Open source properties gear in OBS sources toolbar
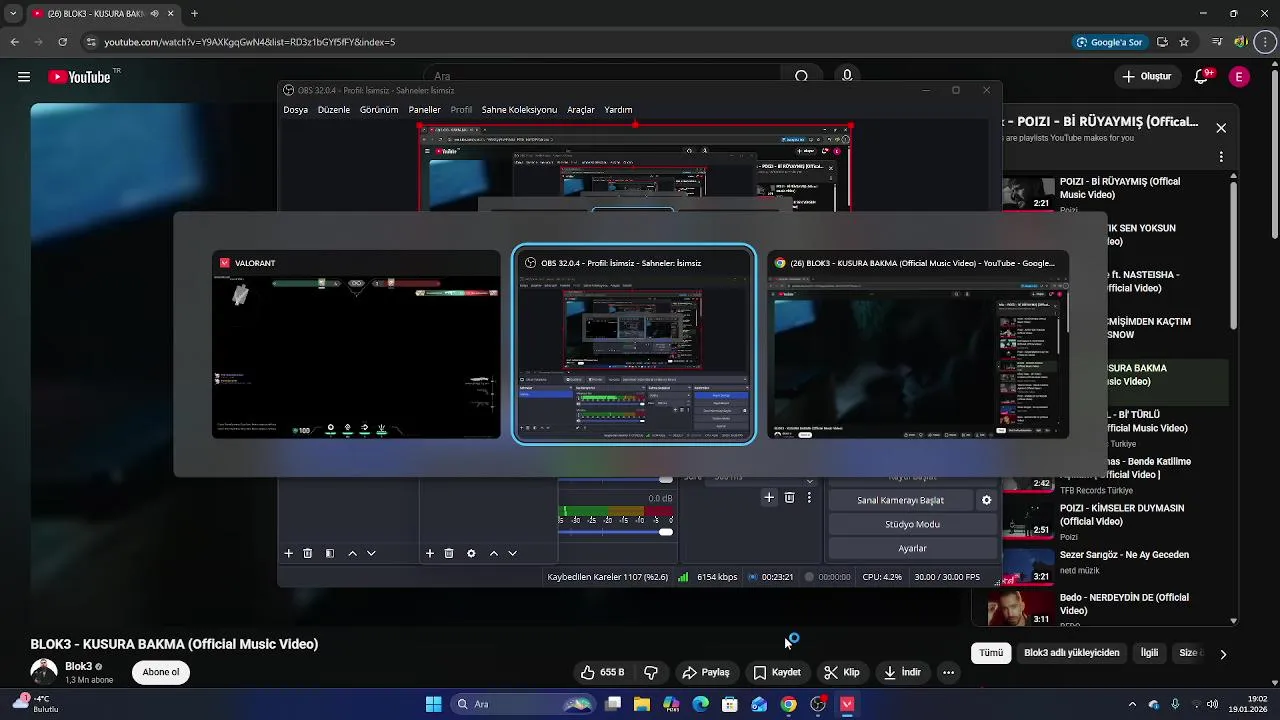1280x720 pixels. [471, 553]
